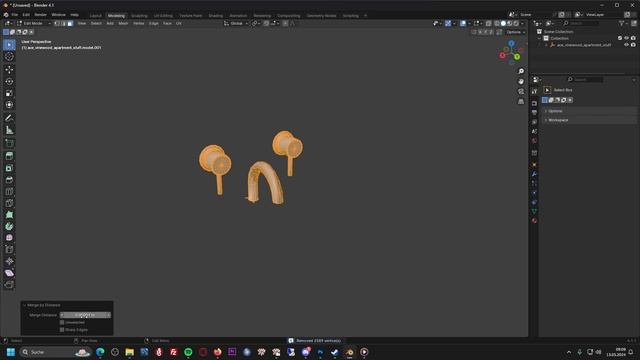Toggle the camera view icon in viewport
Viewport: 640px width, 360px height.
[x=521, y=91]
